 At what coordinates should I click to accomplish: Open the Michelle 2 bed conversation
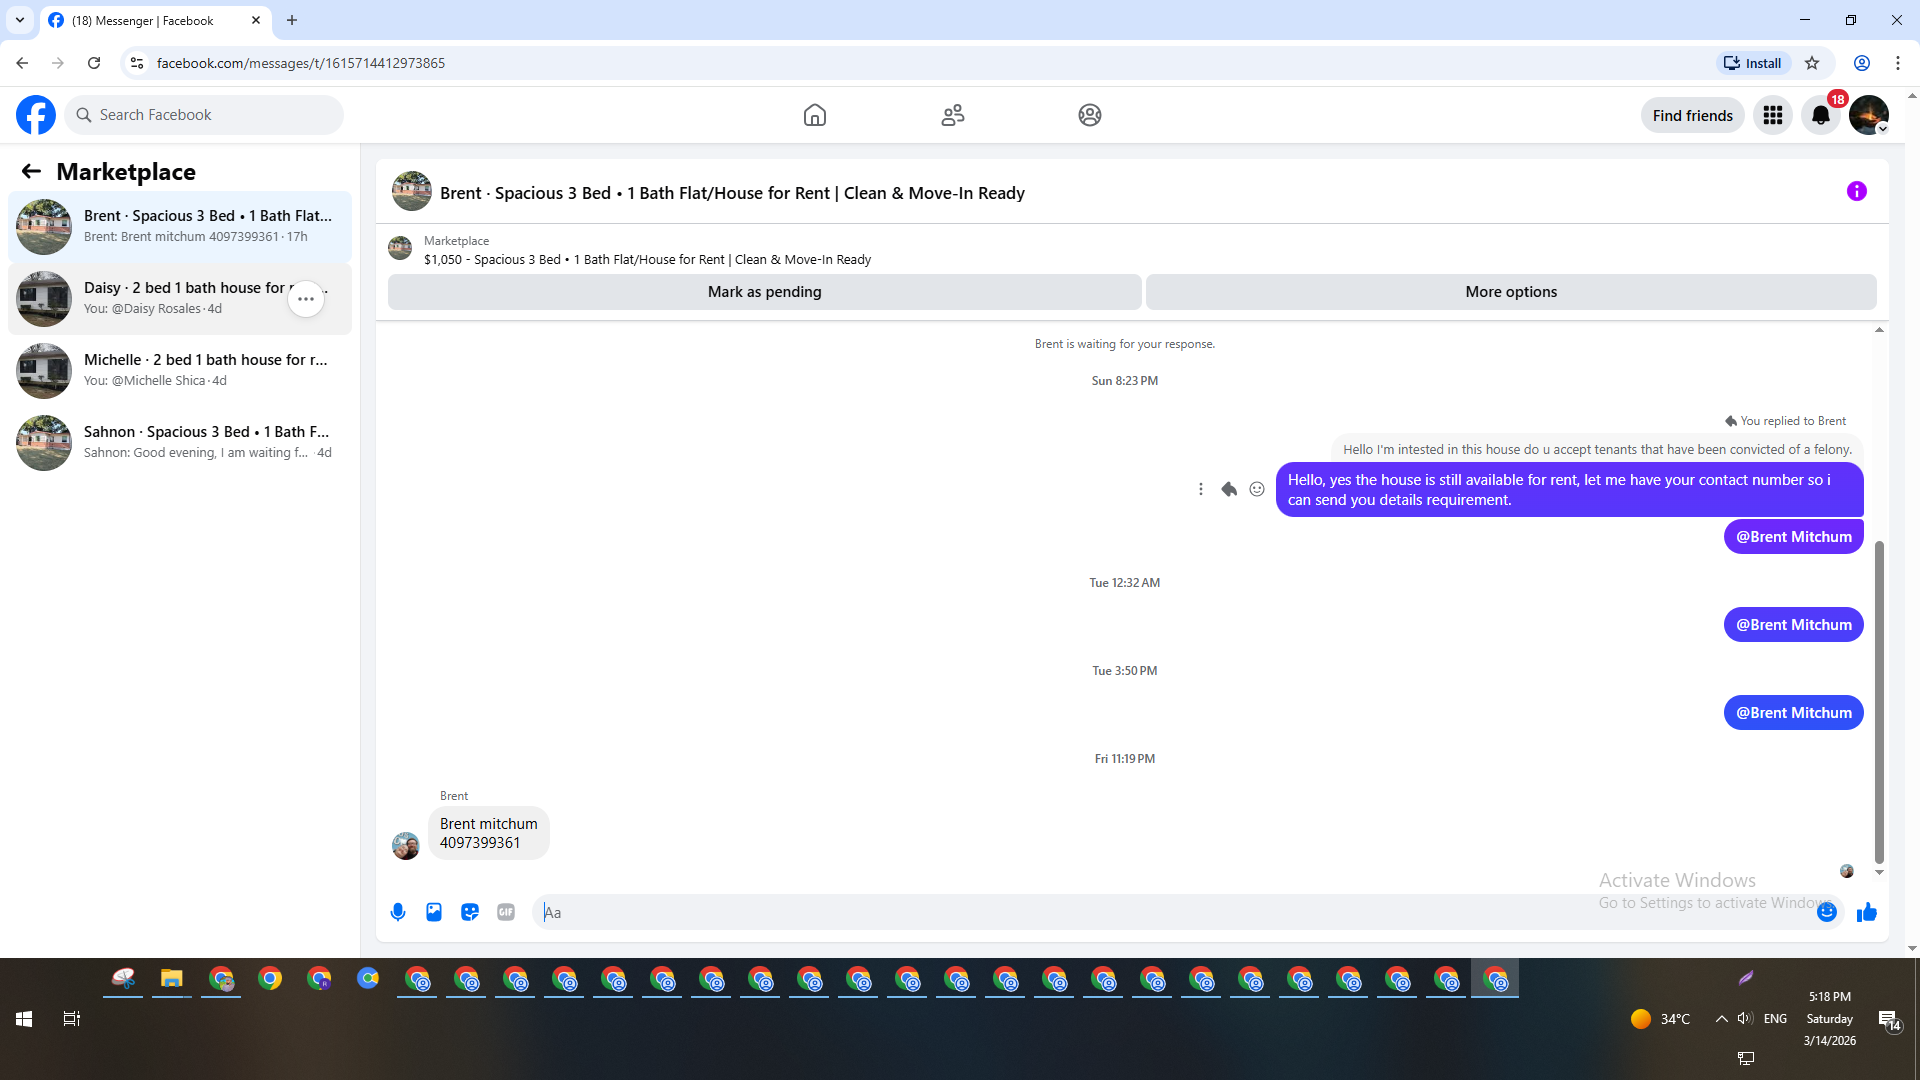coord(180,371)
